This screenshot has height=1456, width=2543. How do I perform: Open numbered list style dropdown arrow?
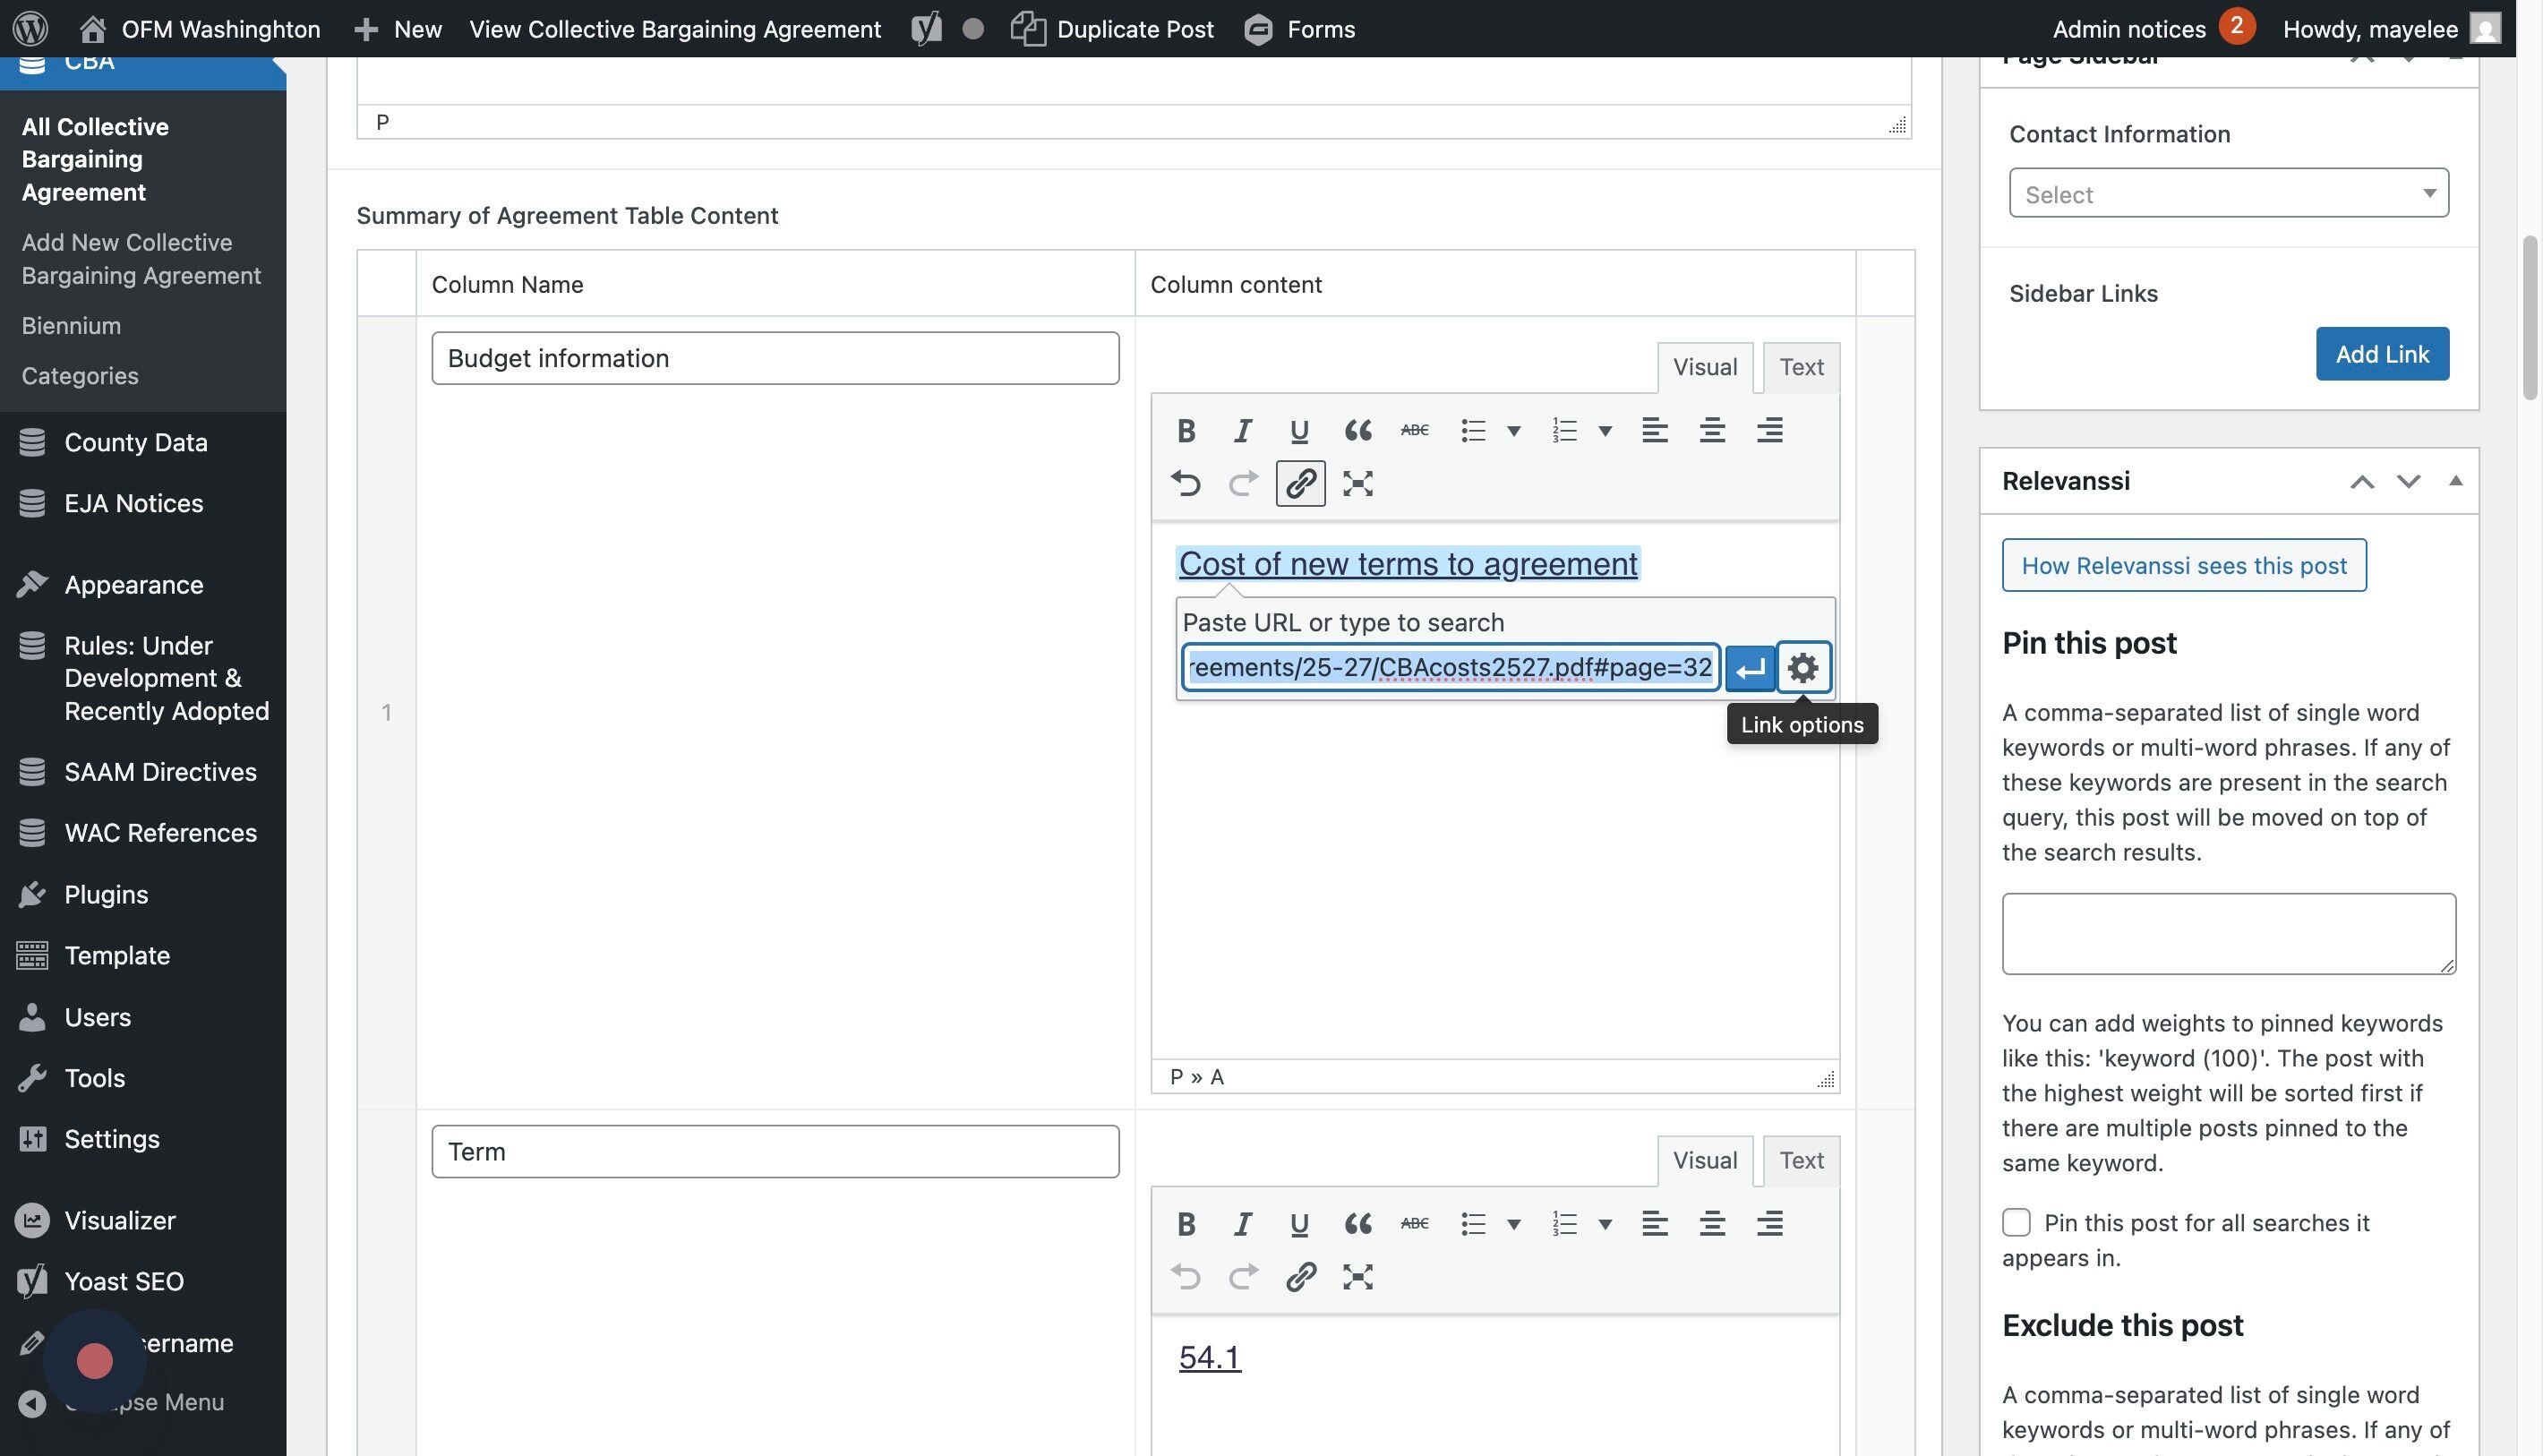1605,431
